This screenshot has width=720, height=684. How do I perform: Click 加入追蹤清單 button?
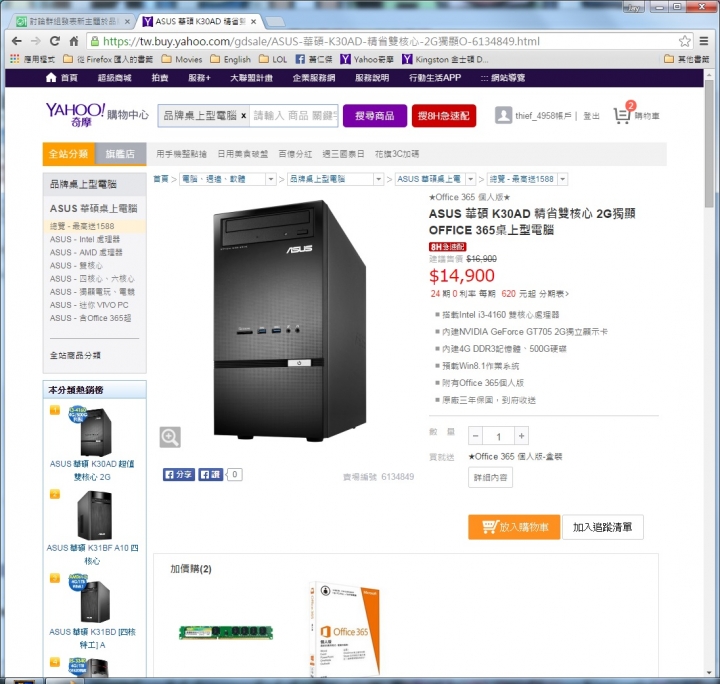pyautogui.click(x=602, y=527)
